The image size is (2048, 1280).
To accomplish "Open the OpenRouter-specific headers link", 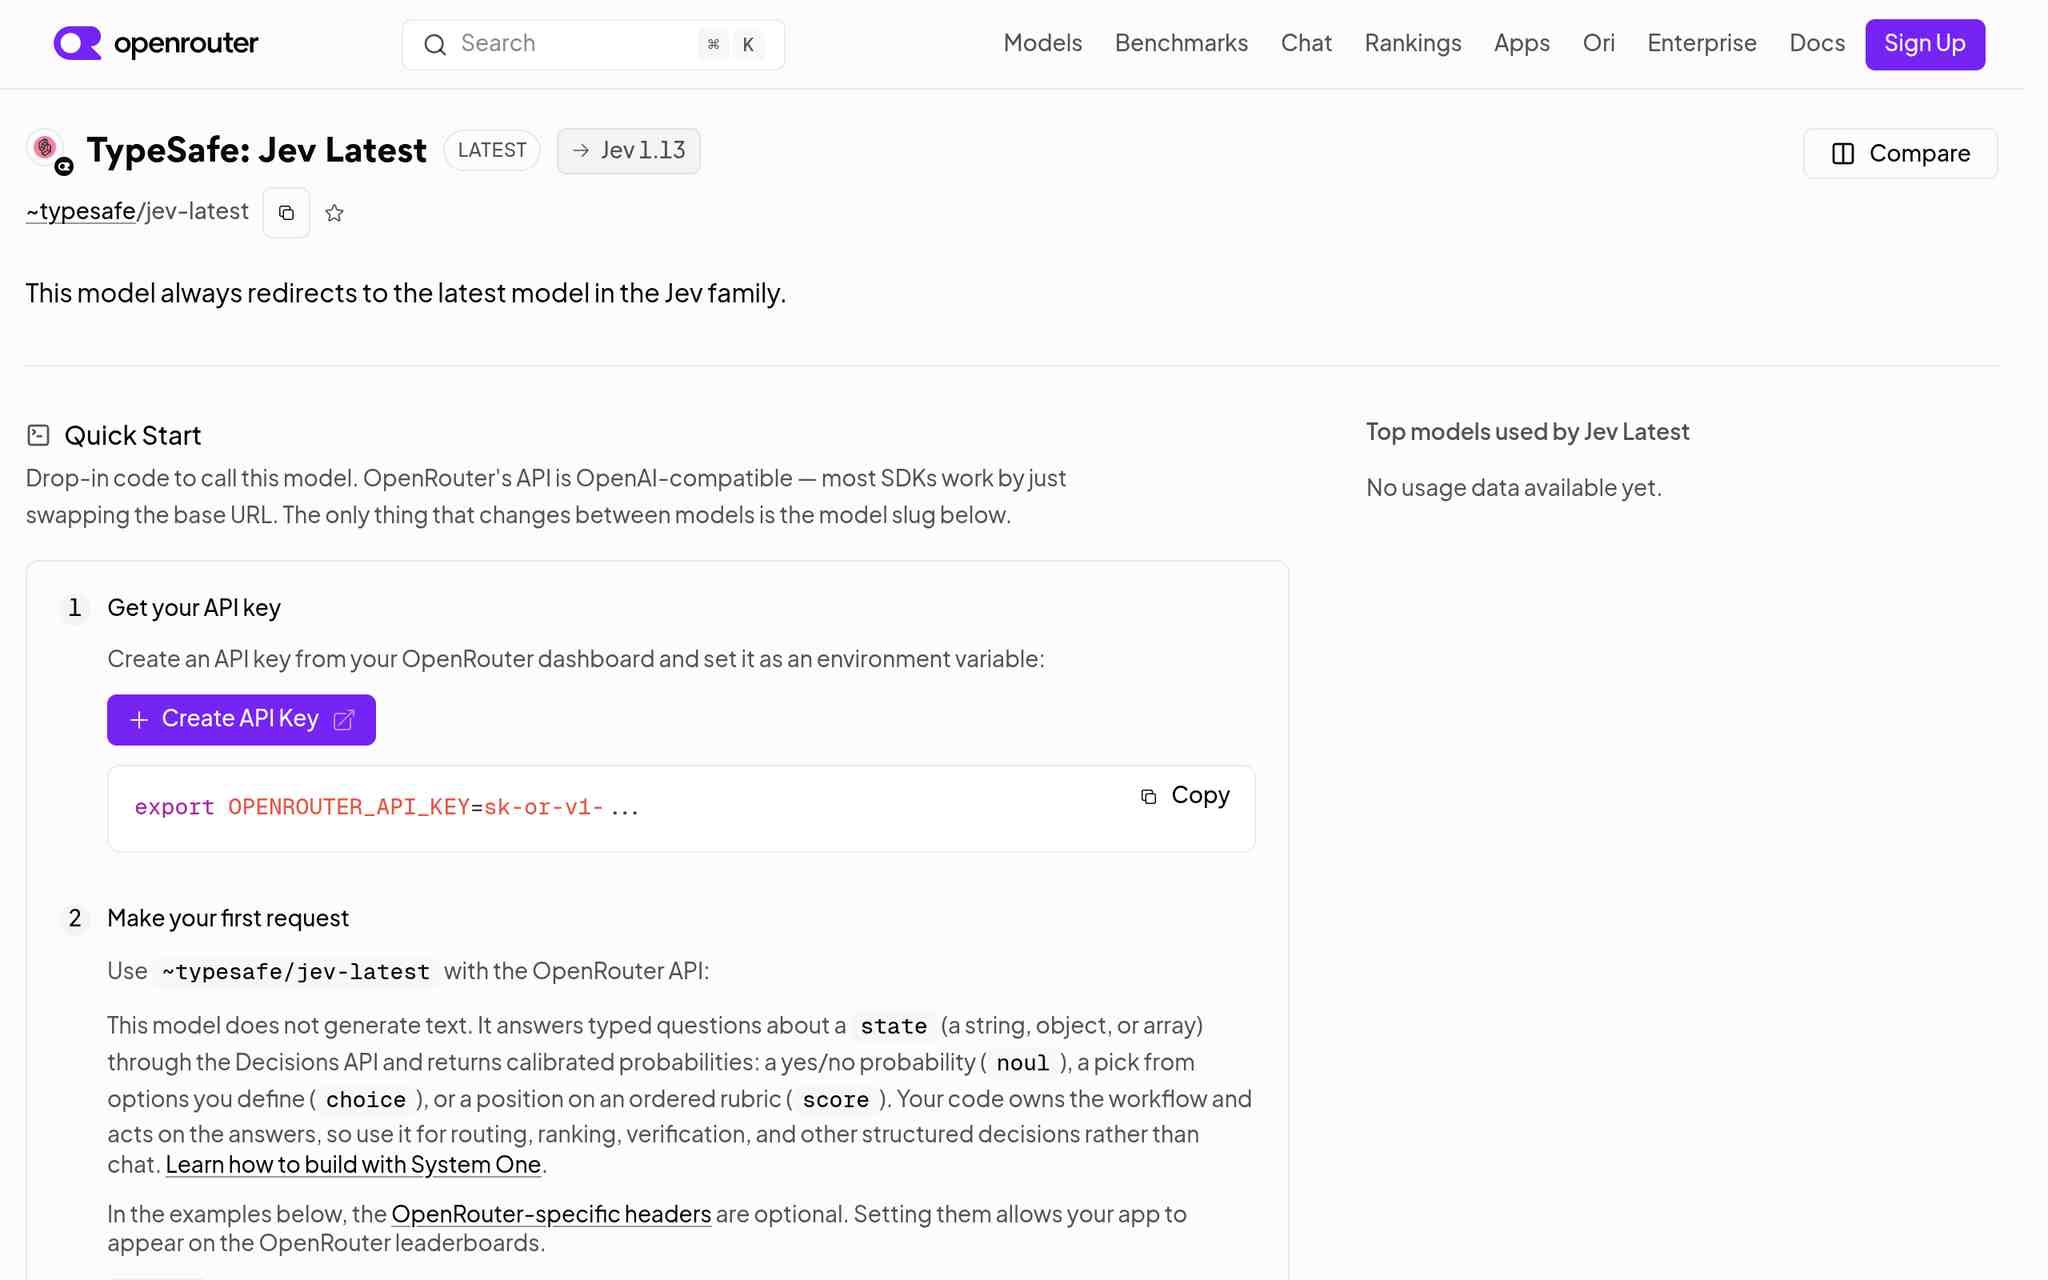I will (551, 1214).
